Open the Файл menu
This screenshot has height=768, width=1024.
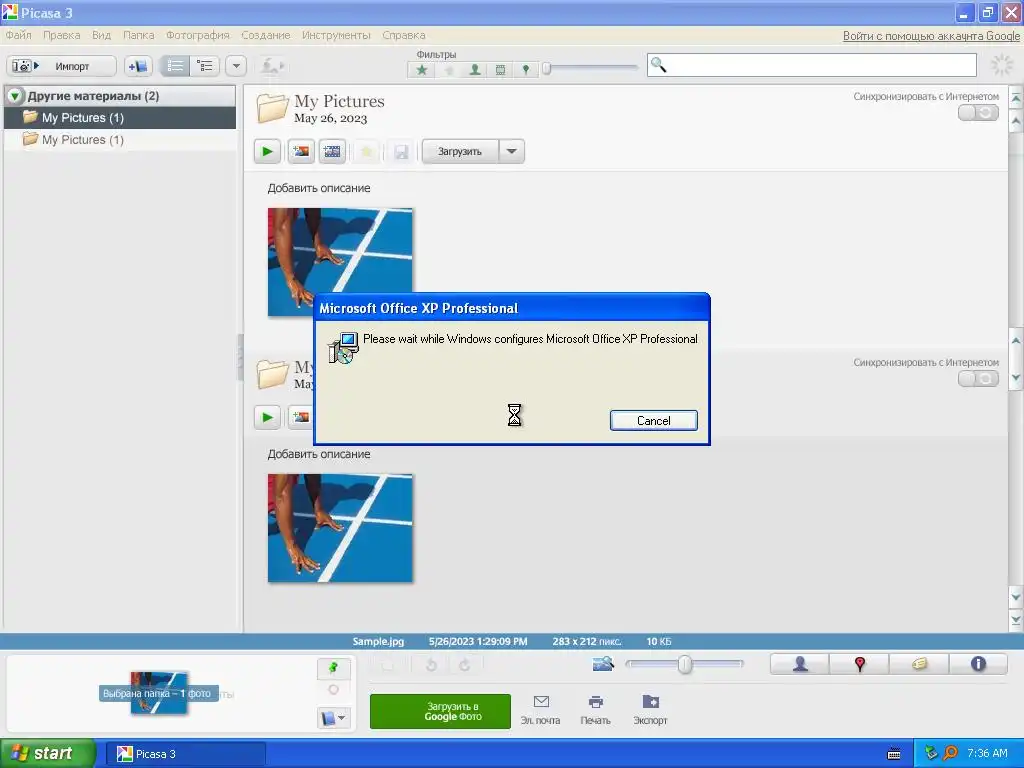click(x=18, y=35)
